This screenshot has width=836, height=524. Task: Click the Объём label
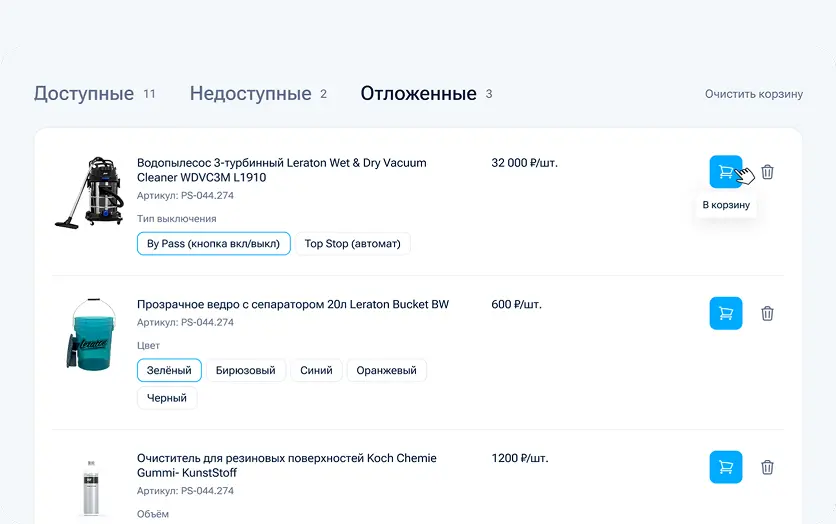[152, 514]
